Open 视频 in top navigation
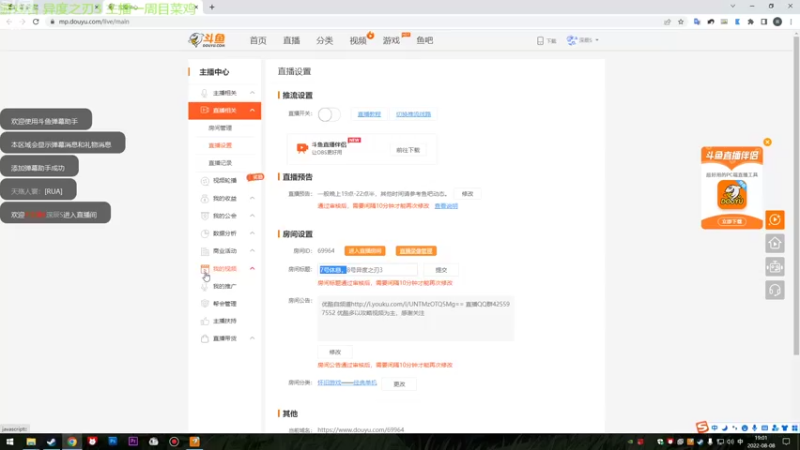Image resolution: width=800 pixels, height=450 pixels. point(358,40)
